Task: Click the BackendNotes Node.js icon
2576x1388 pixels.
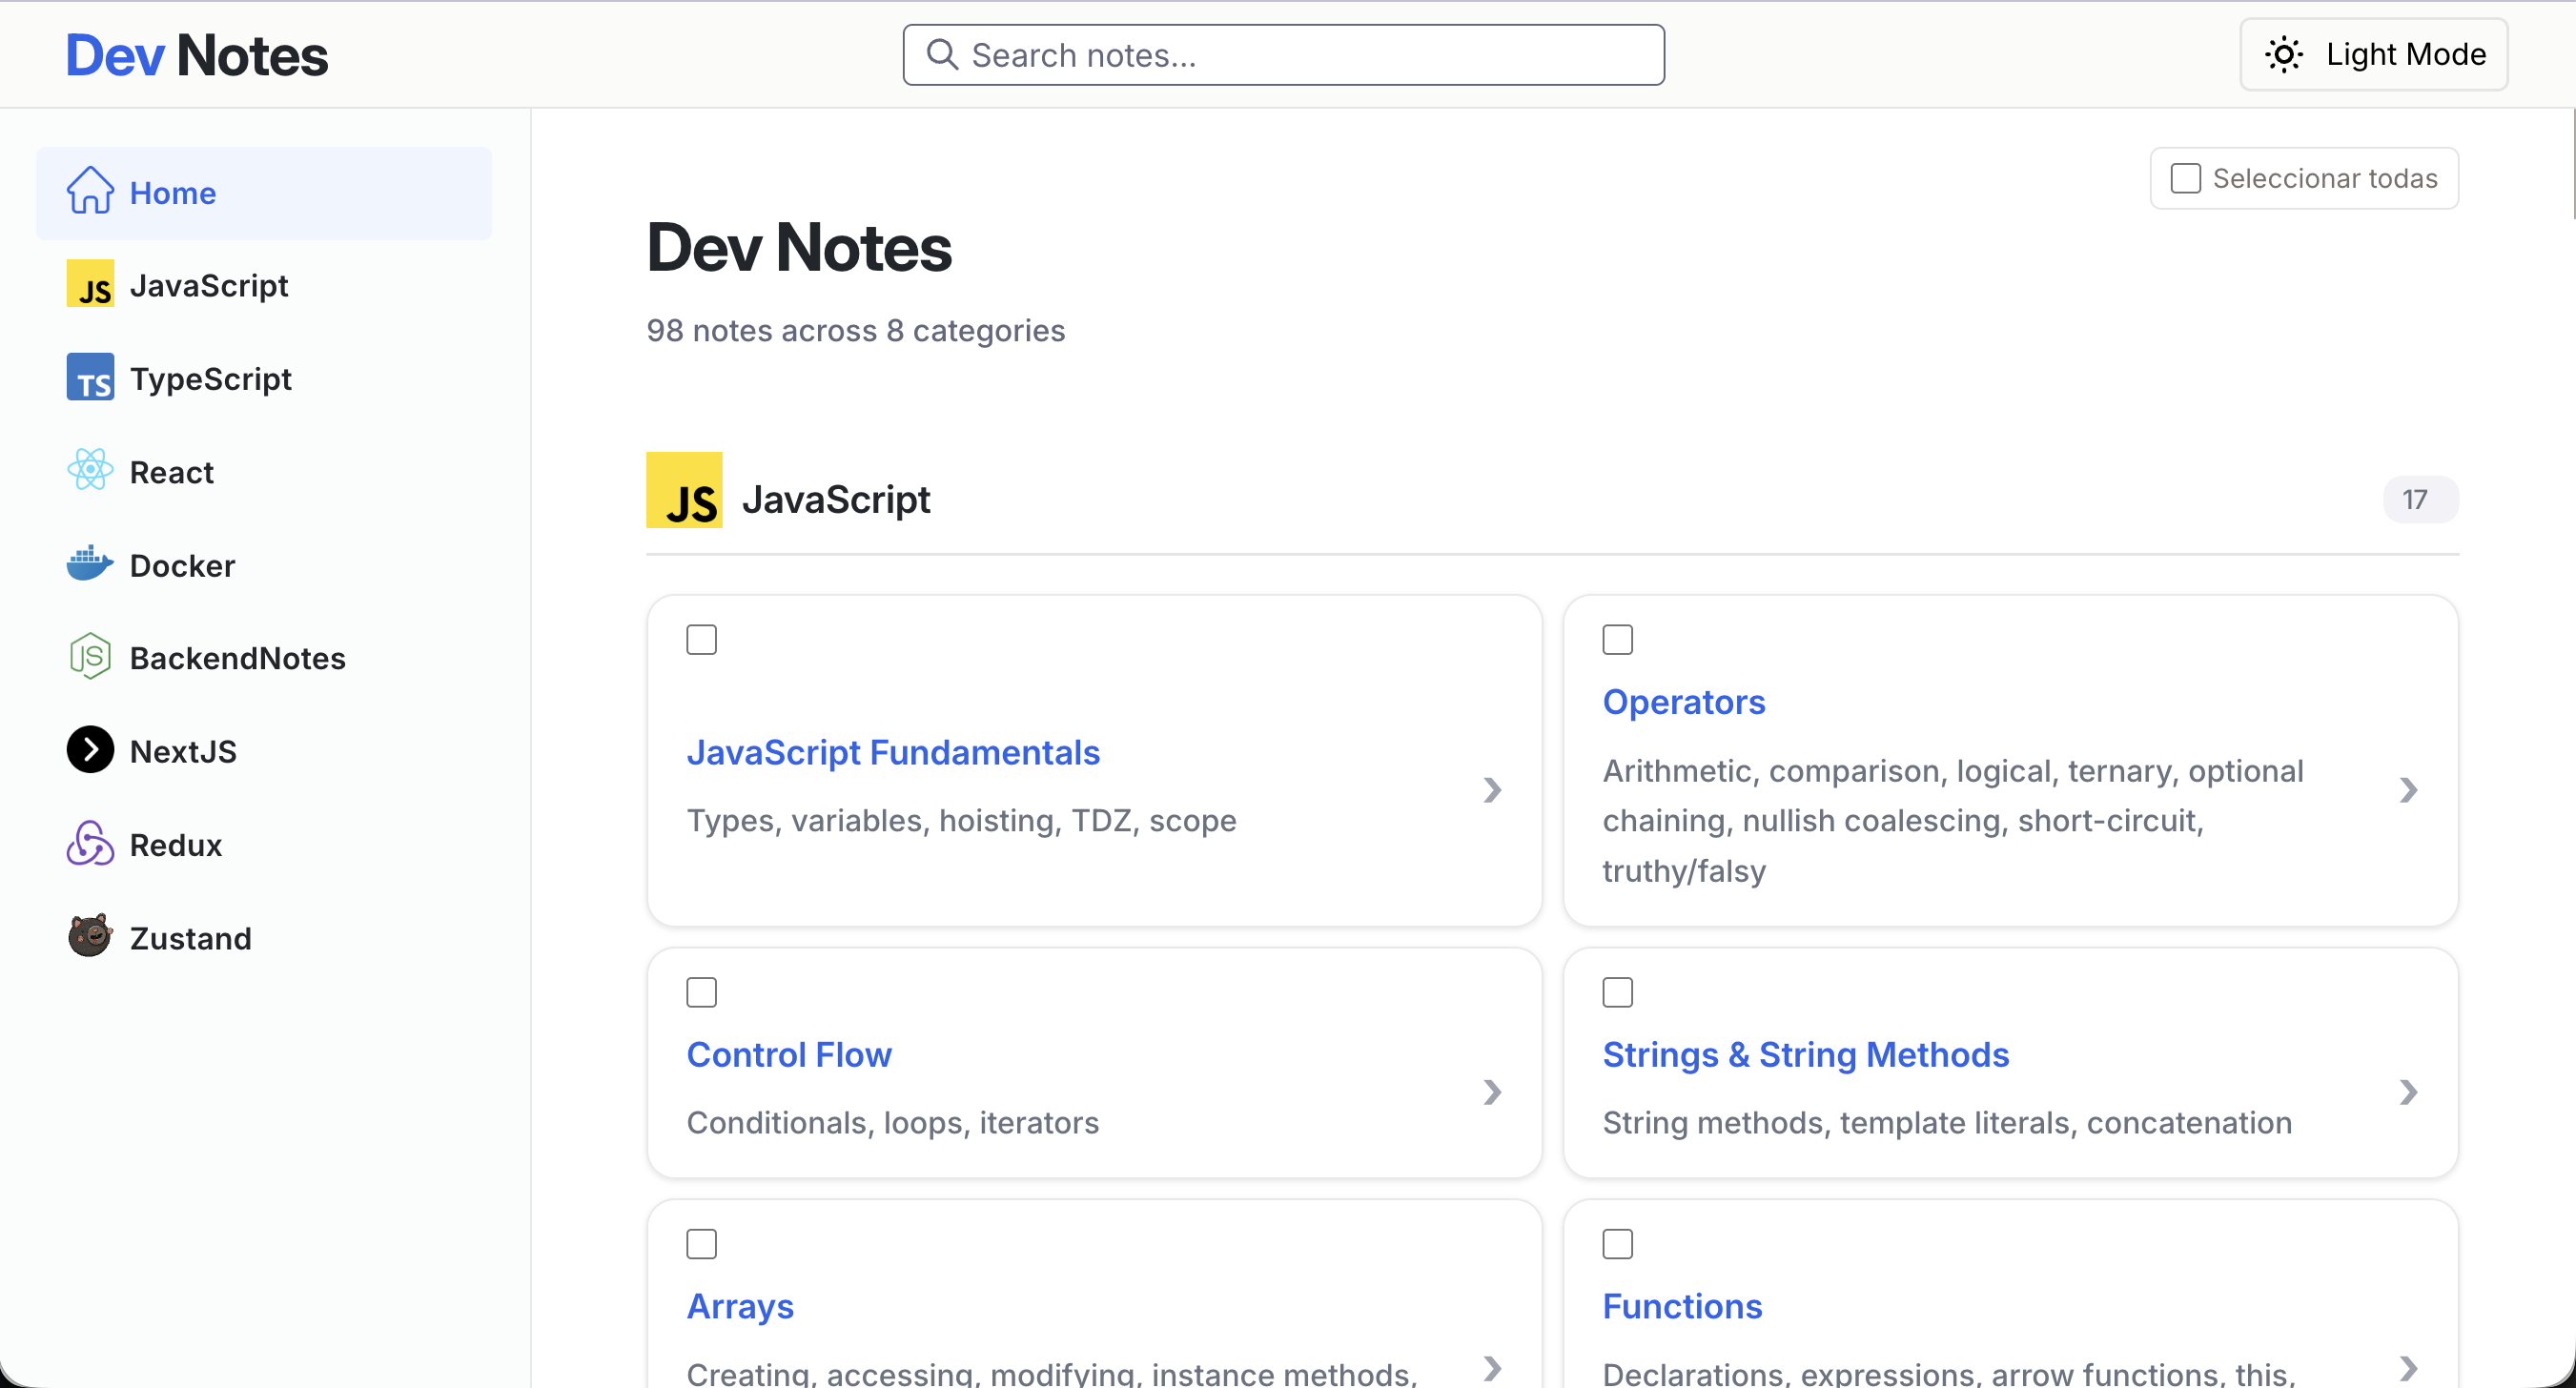Action: point(90,657)
